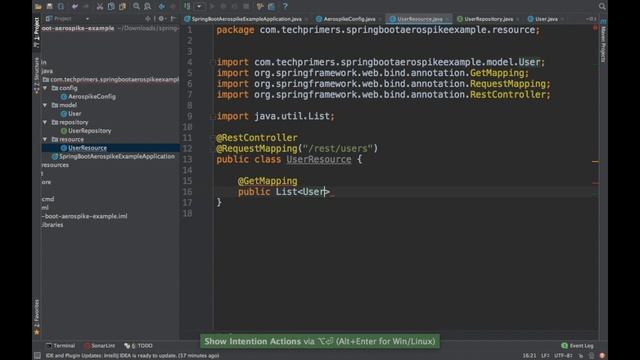Click the UserResource class name in code
Viewport: 640px width, 360px height.
click(318, 159)
